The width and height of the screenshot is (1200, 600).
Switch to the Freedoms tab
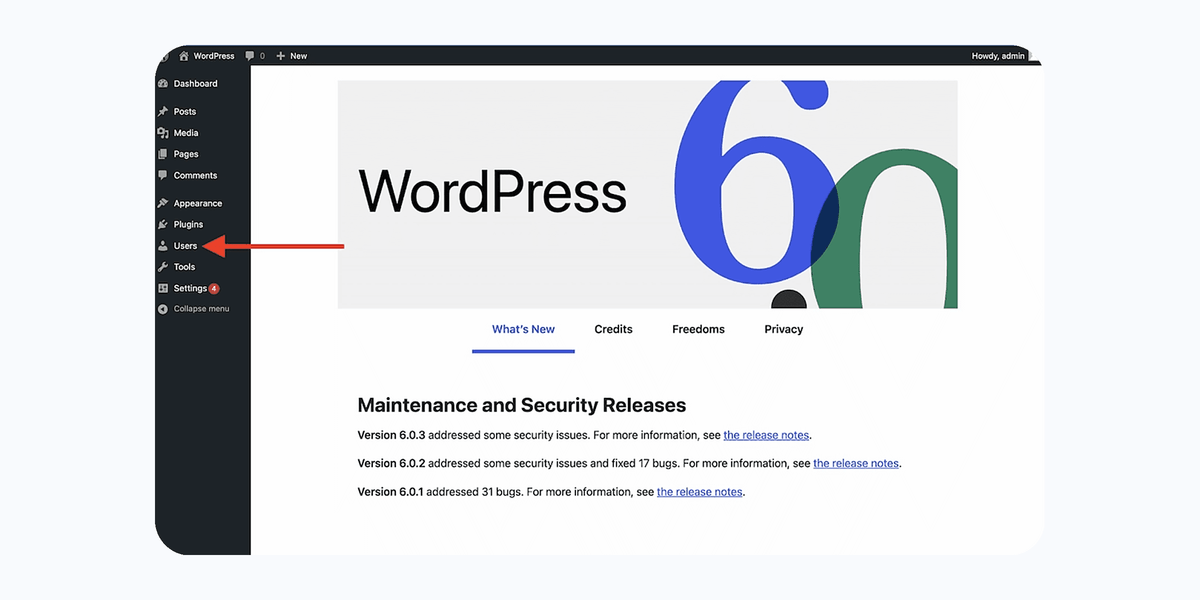point(698,329)
